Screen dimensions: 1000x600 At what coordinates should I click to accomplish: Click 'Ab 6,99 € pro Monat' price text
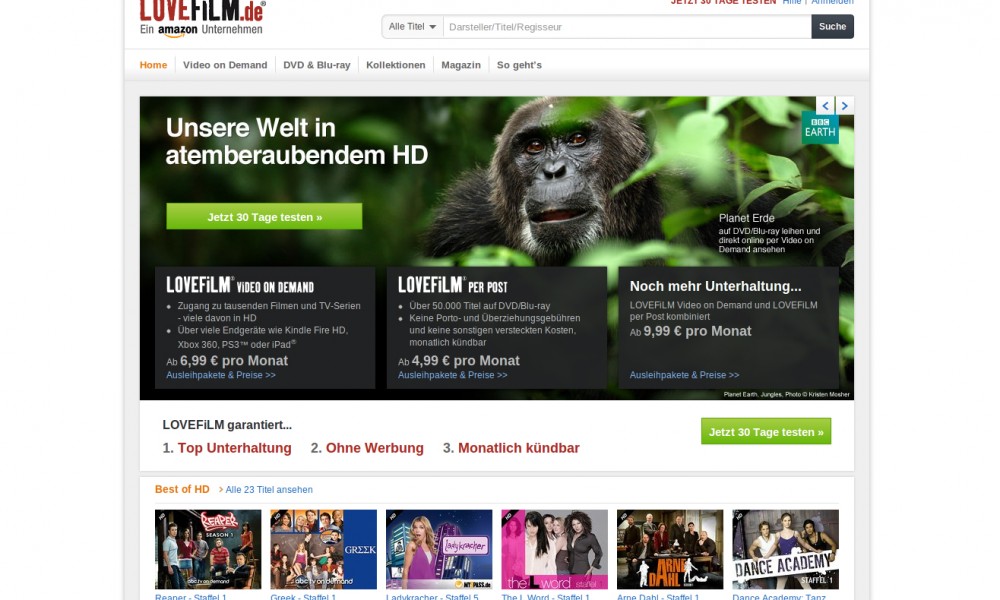click(x=227, y=361)
